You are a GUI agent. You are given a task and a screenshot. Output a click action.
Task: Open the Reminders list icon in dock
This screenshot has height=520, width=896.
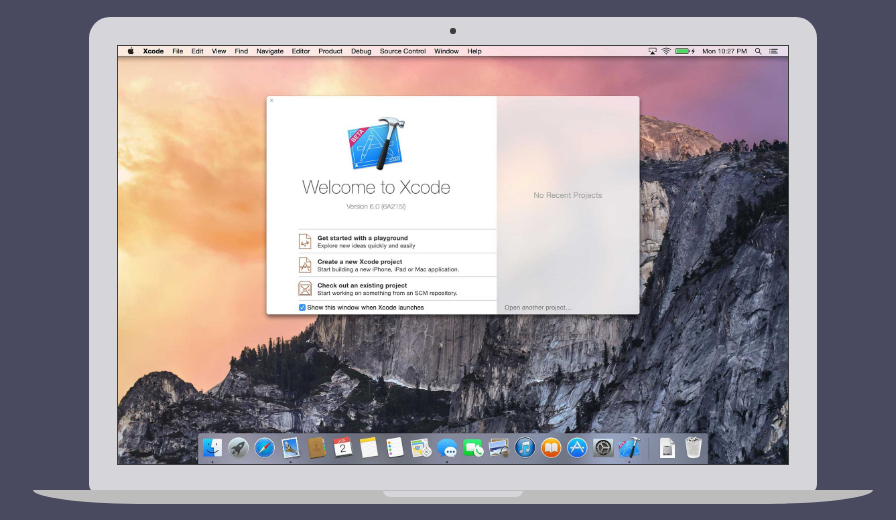394,447
